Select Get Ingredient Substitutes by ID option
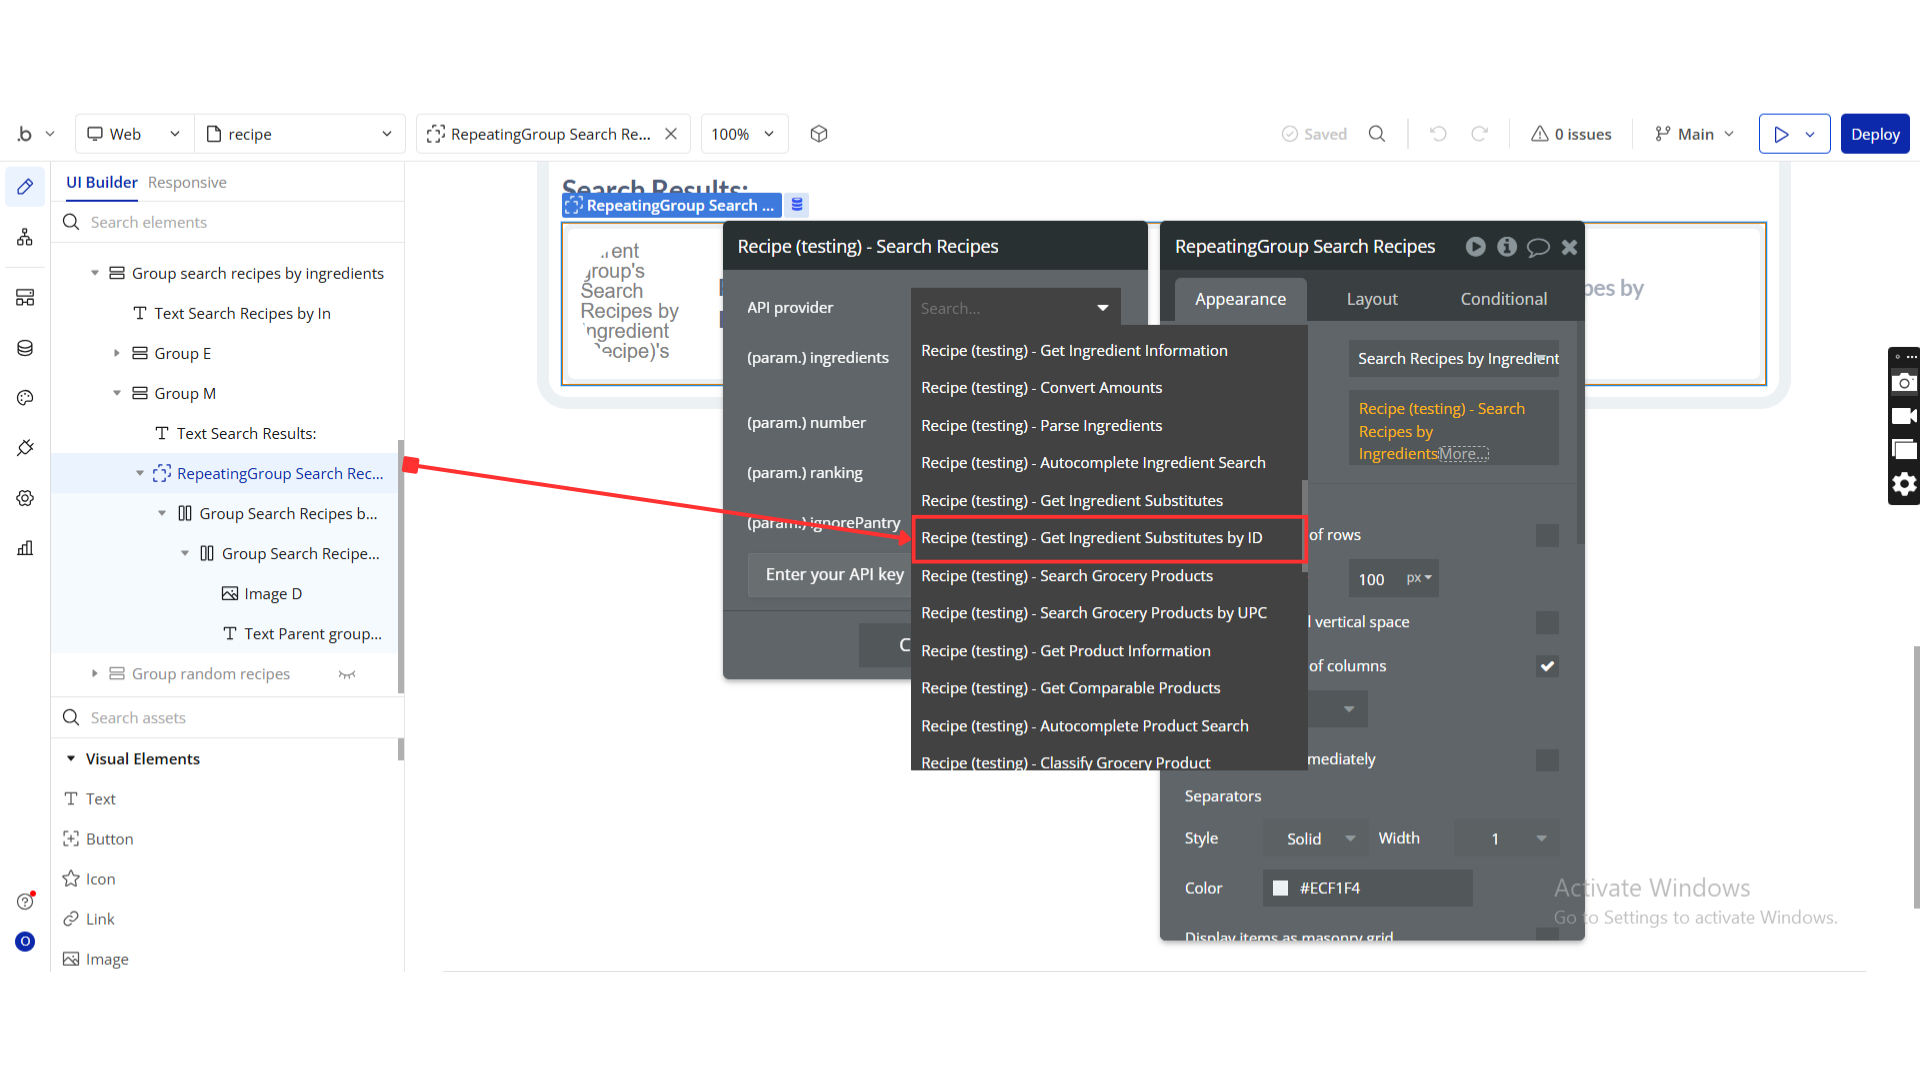The width and height of the screenshot is (1920, 1080). (1091, 538)
